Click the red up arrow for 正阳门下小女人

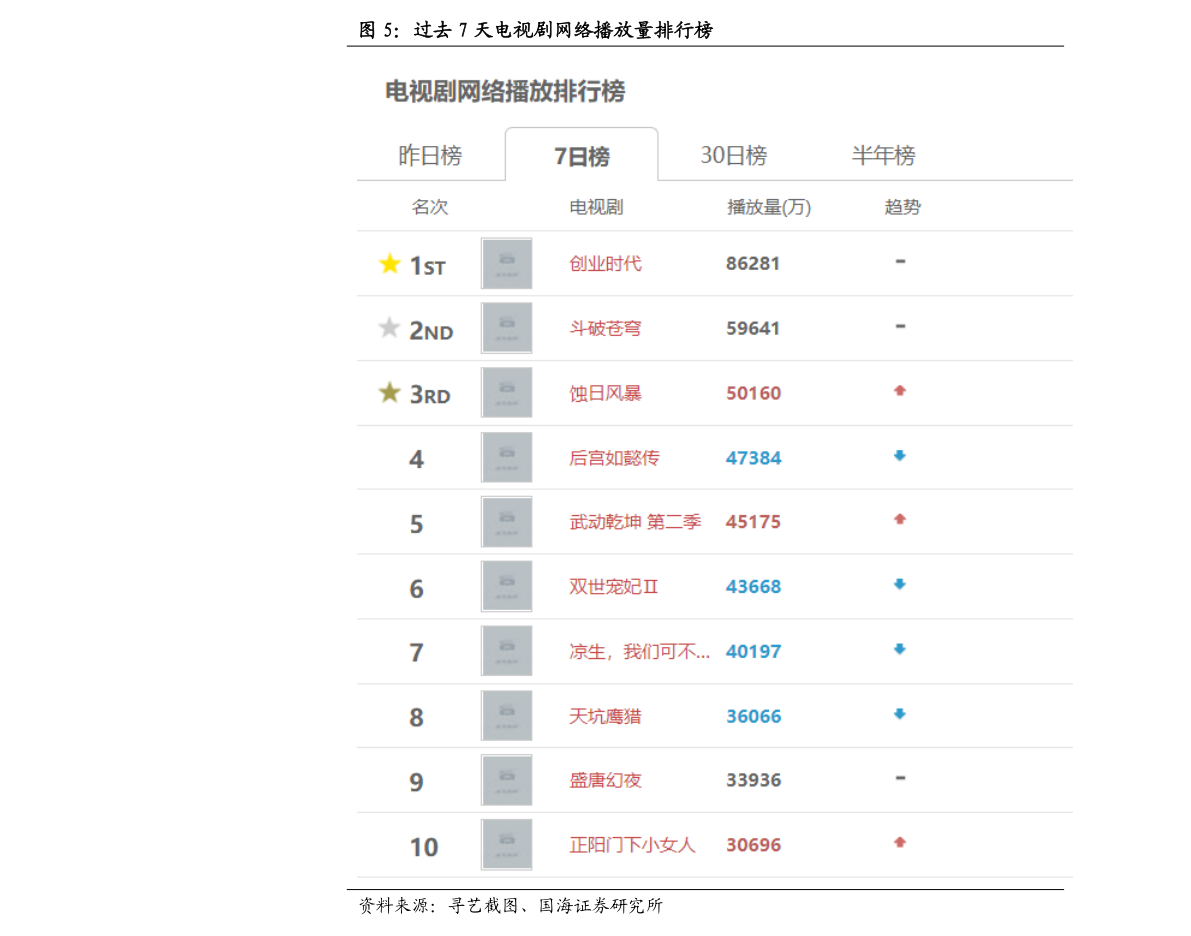pyautogui.click(x=900, y=843)
